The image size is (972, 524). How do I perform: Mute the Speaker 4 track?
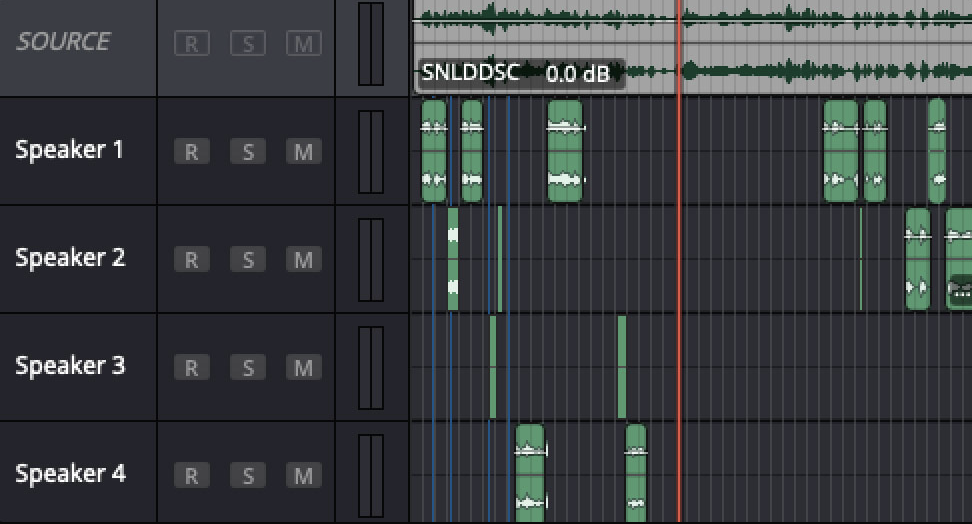point(304,475)
